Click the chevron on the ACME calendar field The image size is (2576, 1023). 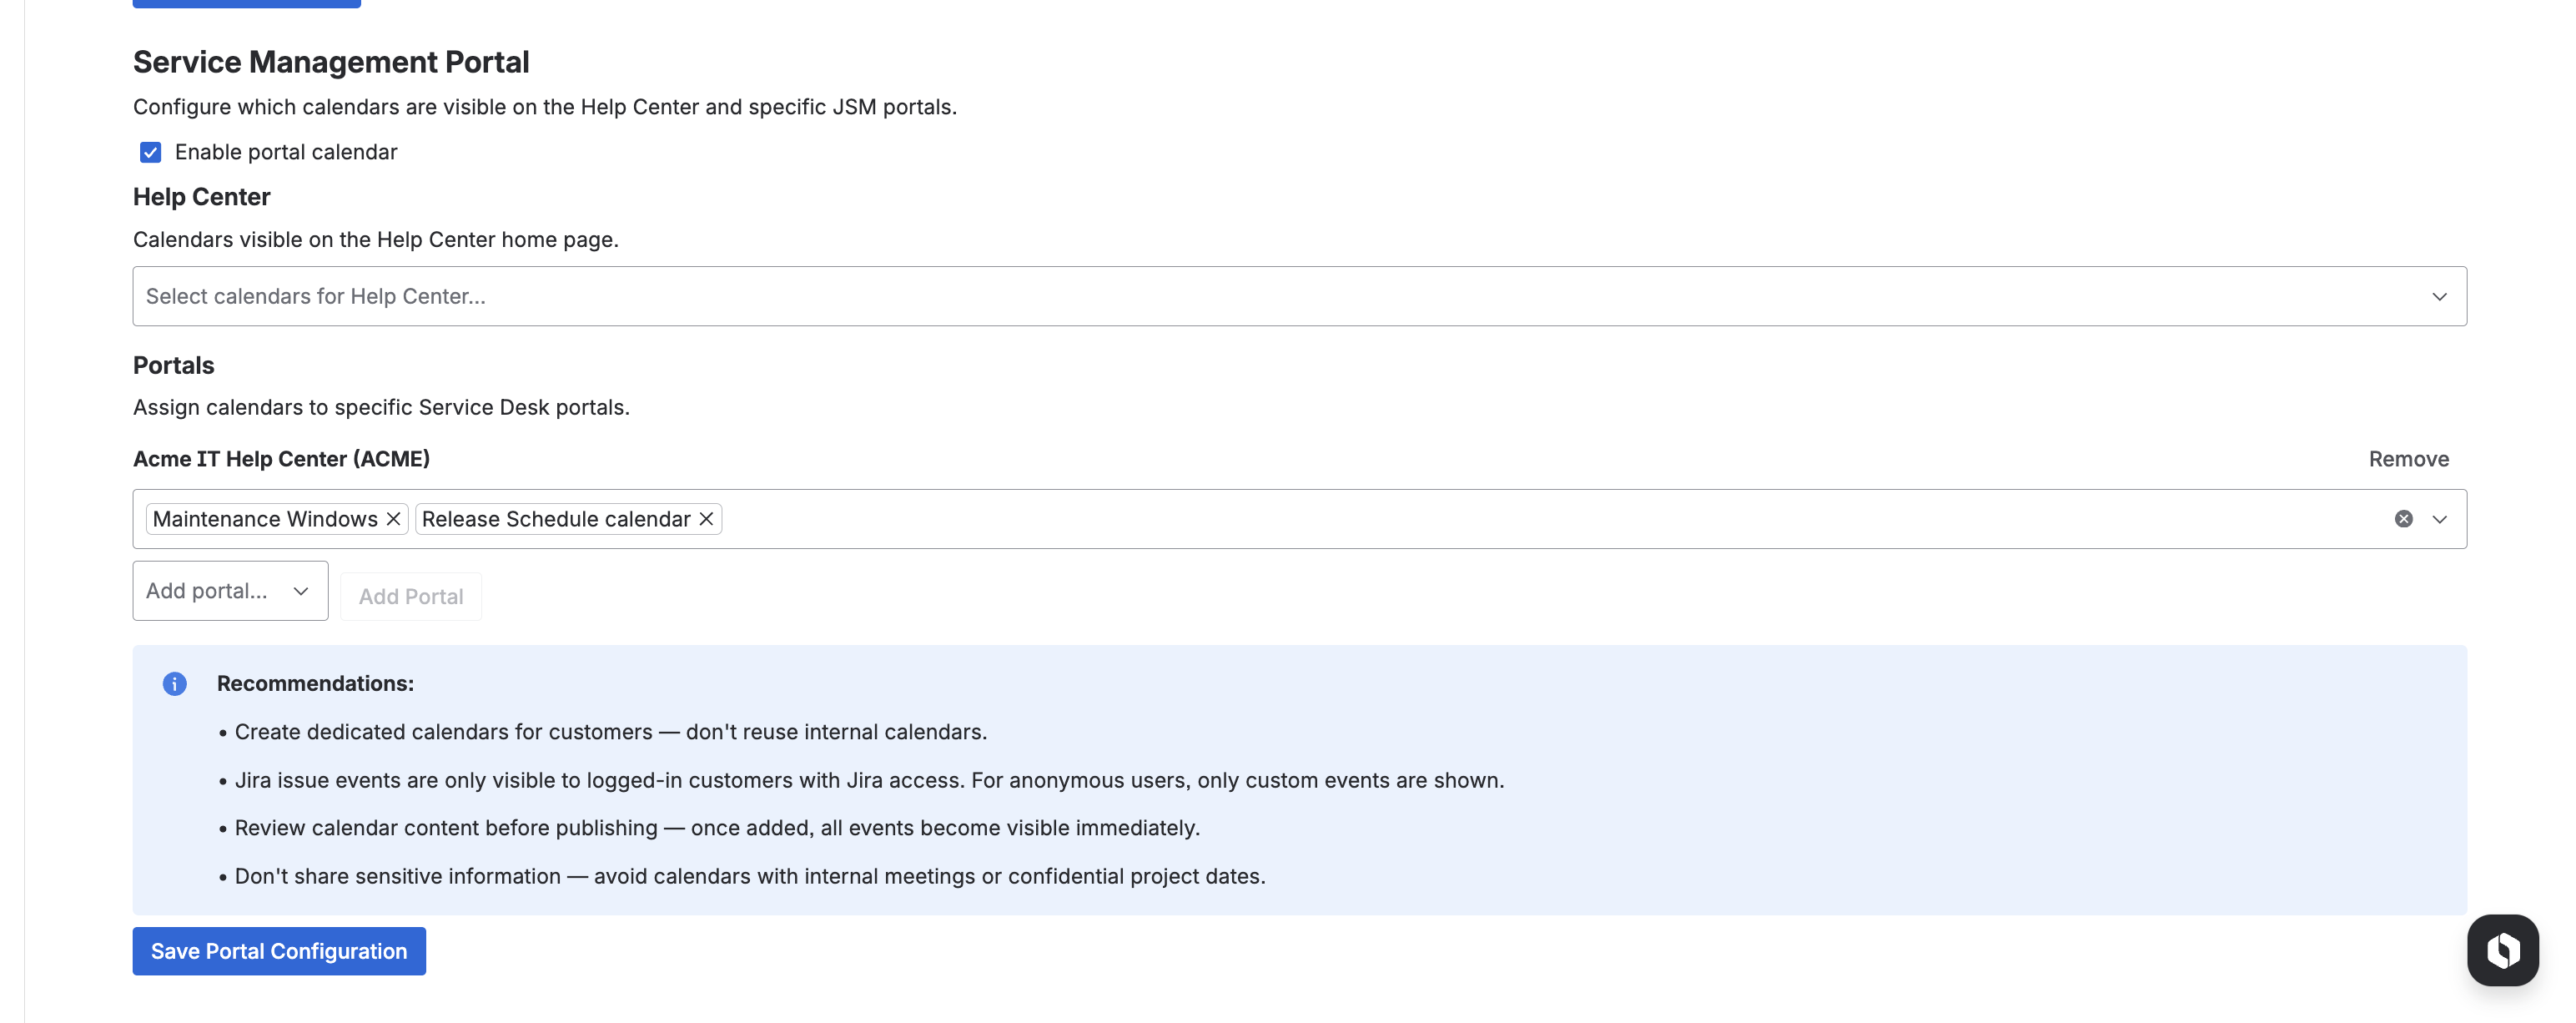2440,518
